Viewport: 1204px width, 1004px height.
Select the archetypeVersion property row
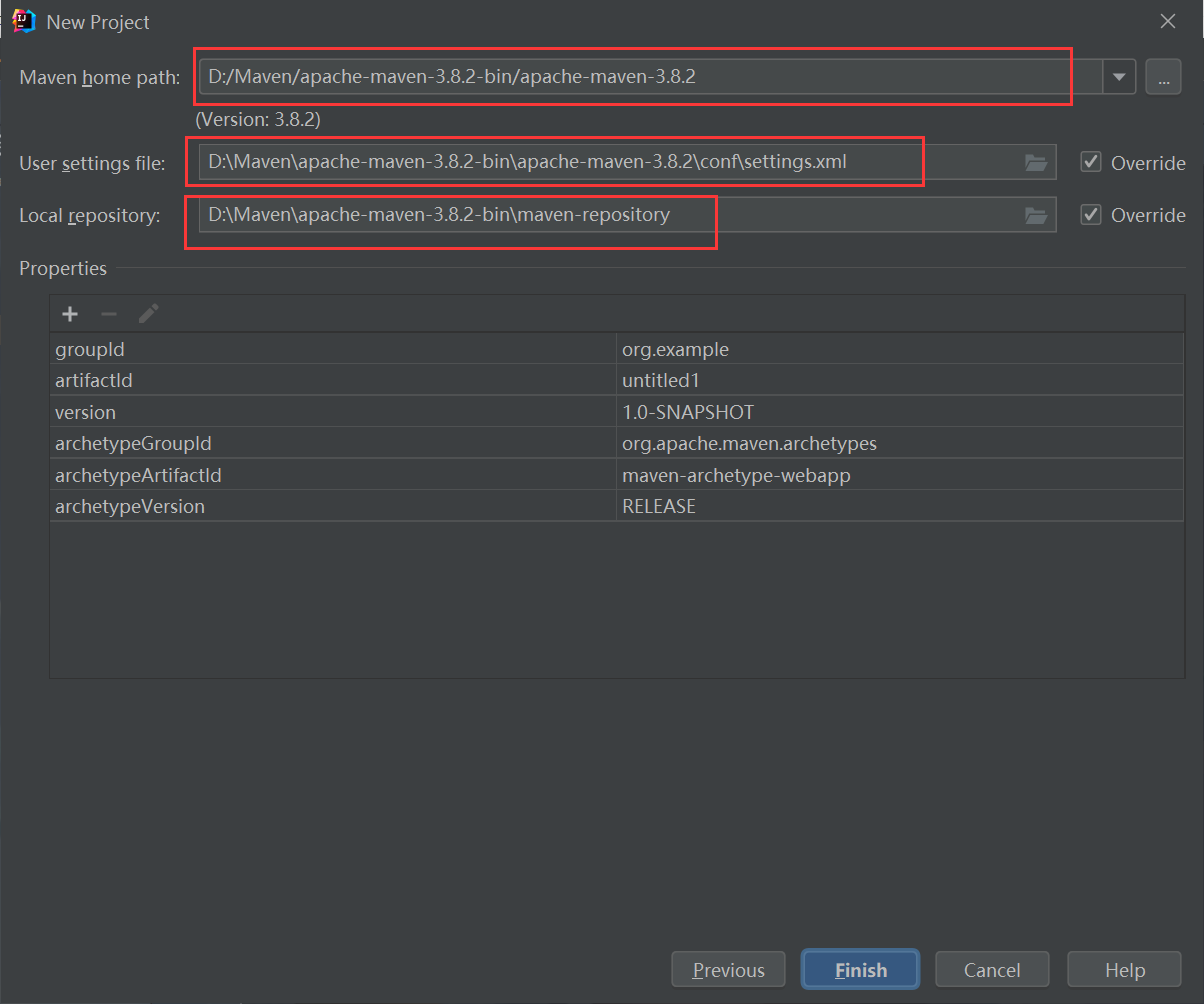coord(617,506)
